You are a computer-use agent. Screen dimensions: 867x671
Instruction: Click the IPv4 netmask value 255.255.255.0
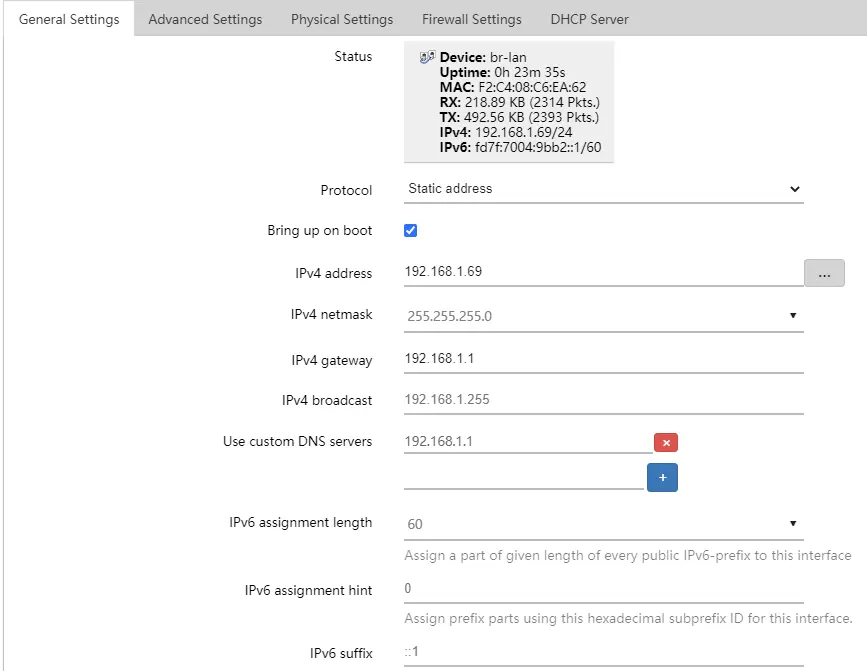450,316
